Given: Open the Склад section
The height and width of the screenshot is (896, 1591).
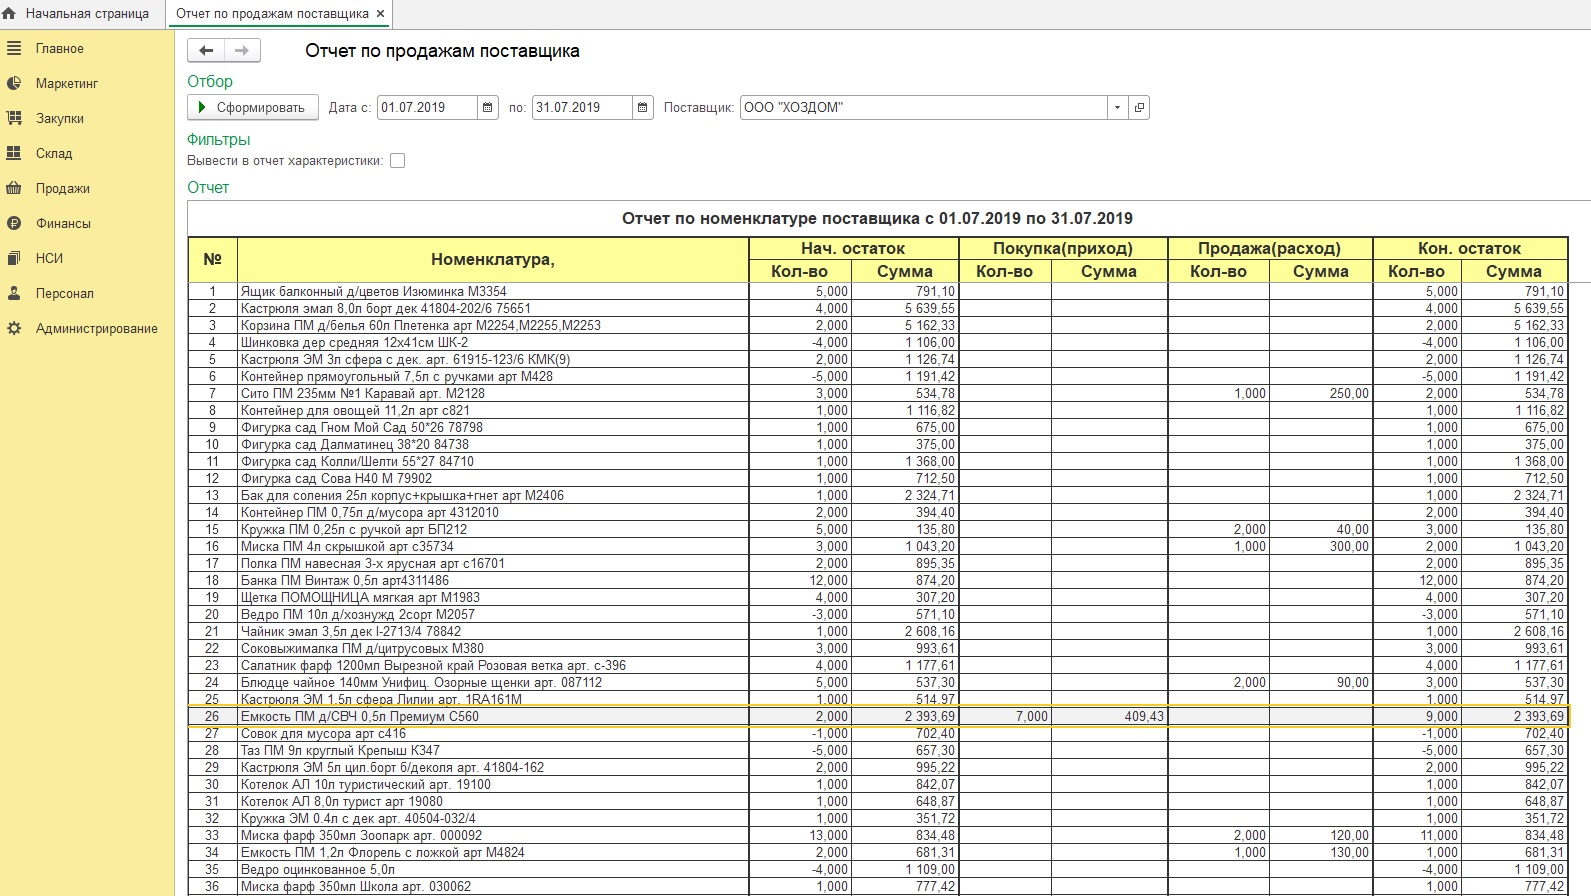Looking at the screenshot, I should [54, 153].
